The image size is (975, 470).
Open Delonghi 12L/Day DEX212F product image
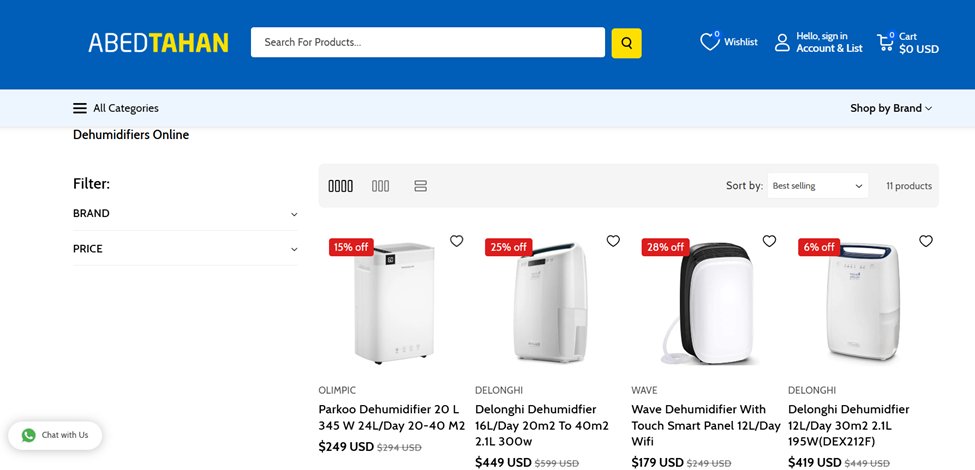pyautogui.click(x=862, y=303)
